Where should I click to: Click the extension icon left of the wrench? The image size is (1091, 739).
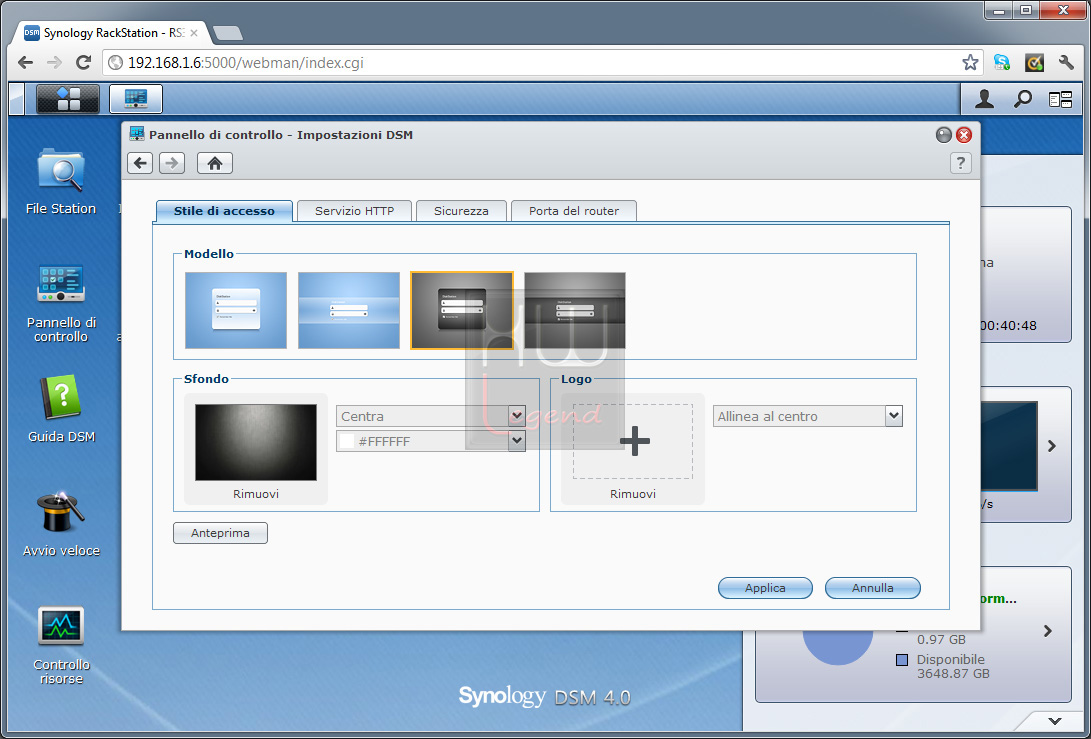[x=1034, y=63]
